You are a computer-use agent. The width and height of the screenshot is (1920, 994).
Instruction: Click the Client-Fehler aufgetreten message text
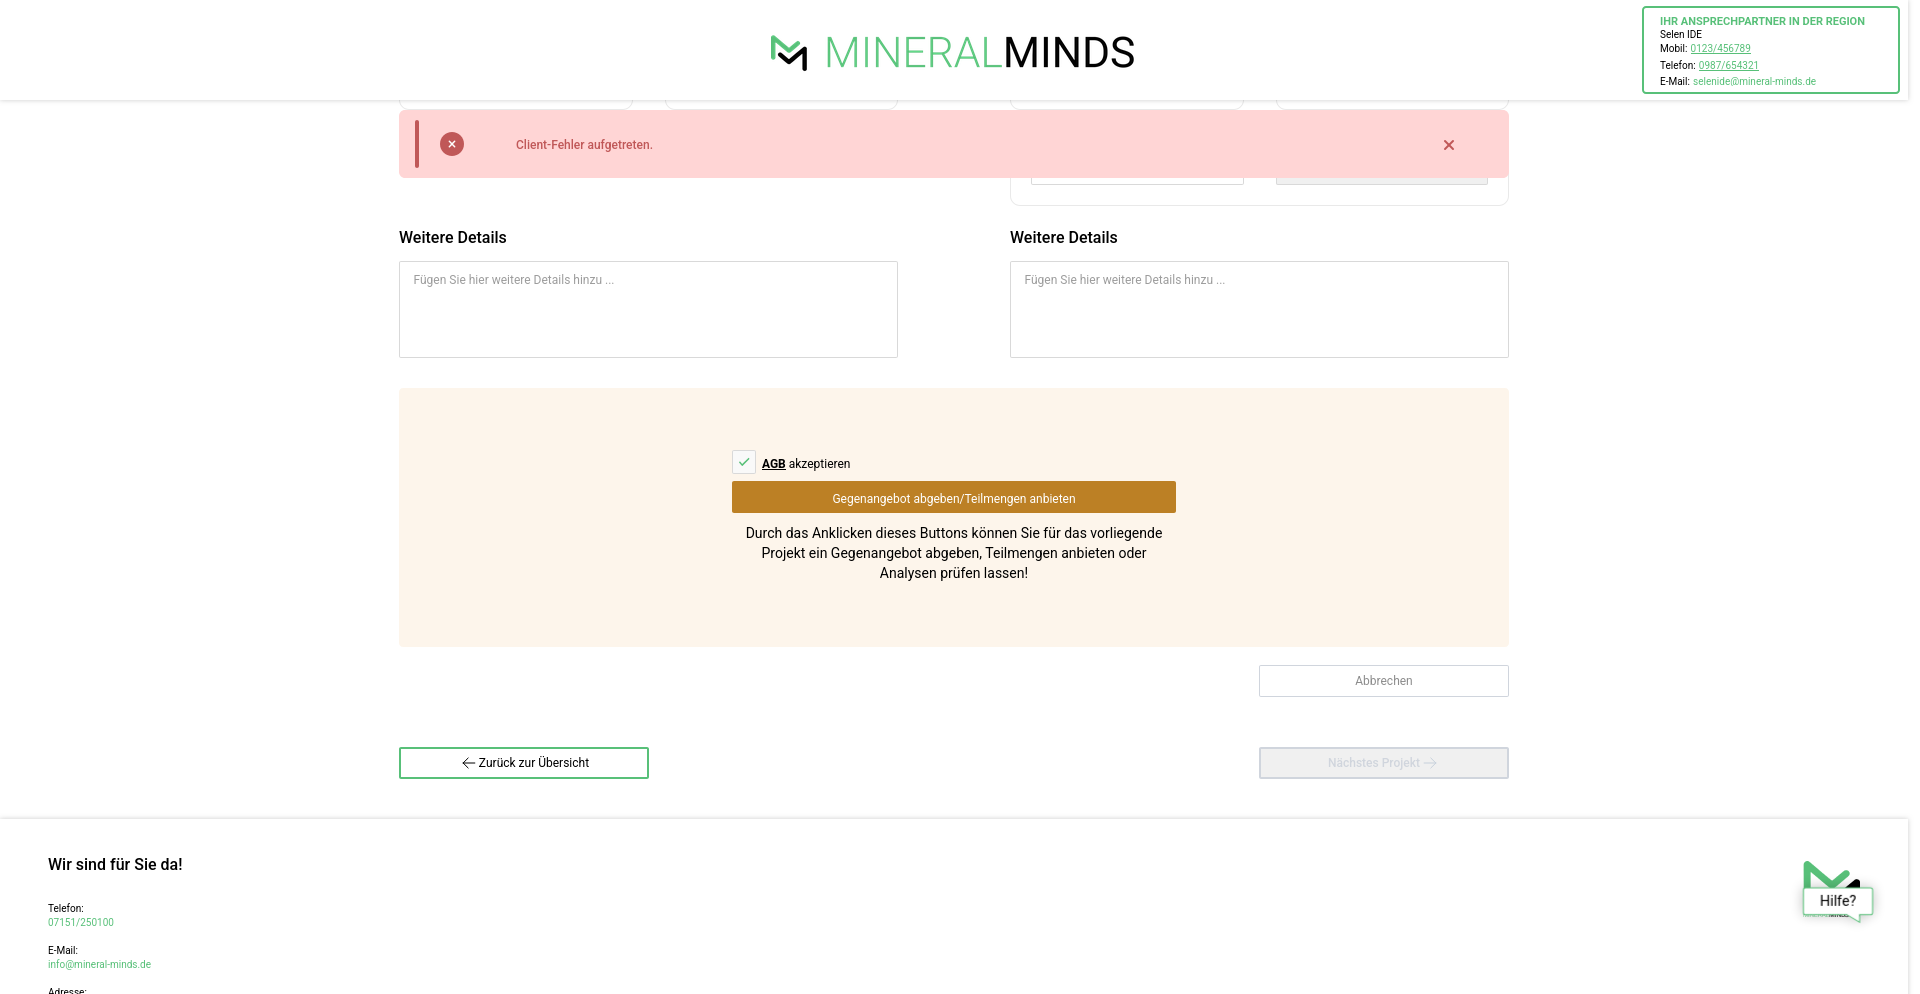tap(584, 145)
